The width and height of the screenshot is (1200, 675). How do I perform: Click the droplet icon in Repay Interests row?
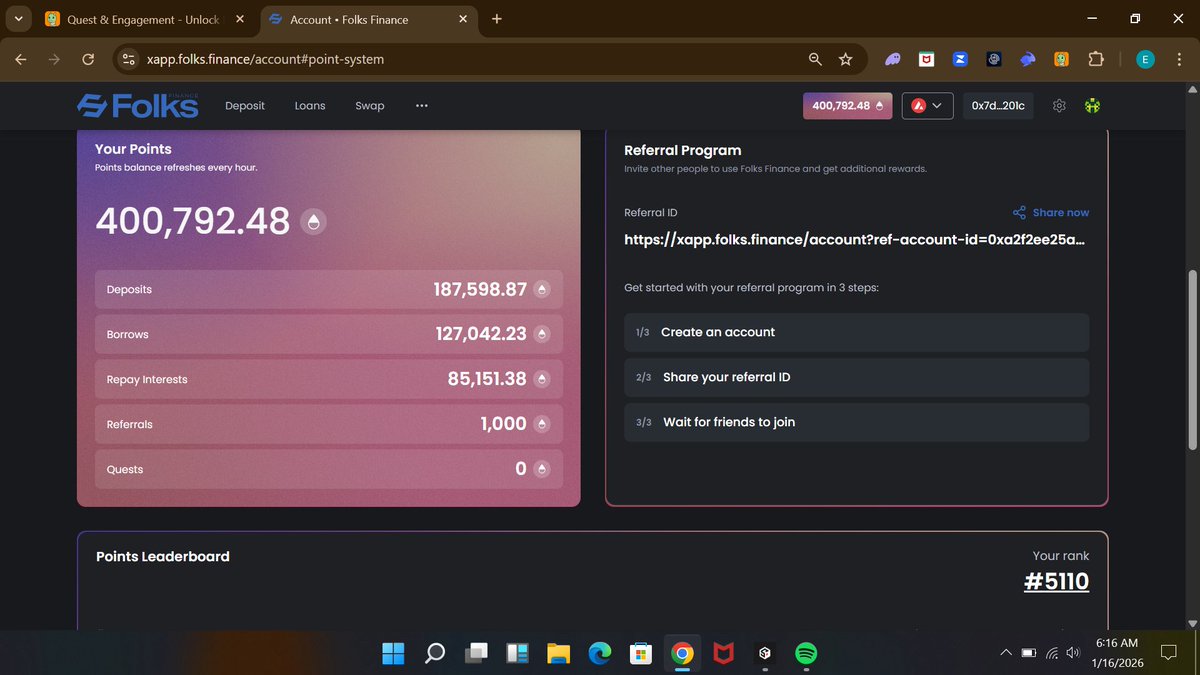click(x=542, y=379)
